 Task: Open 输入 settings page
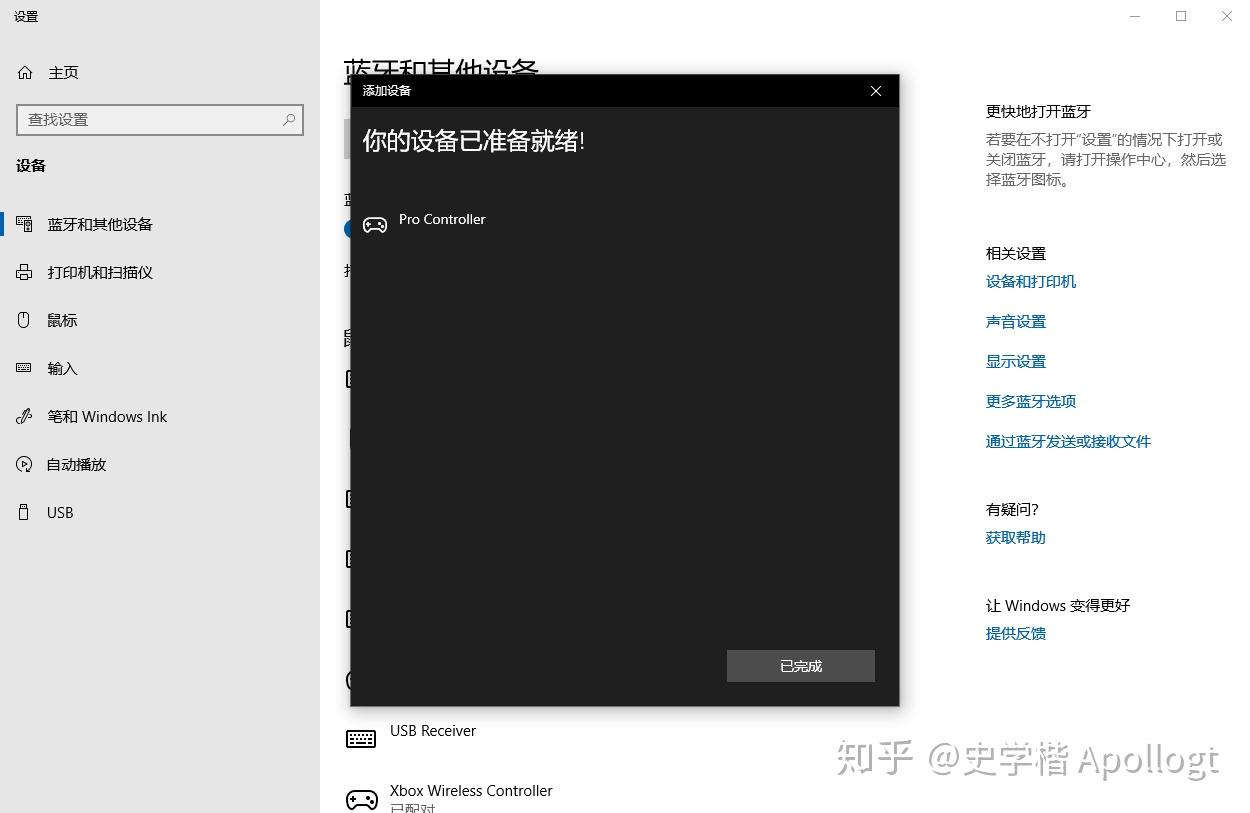click(x=62, y=368)
